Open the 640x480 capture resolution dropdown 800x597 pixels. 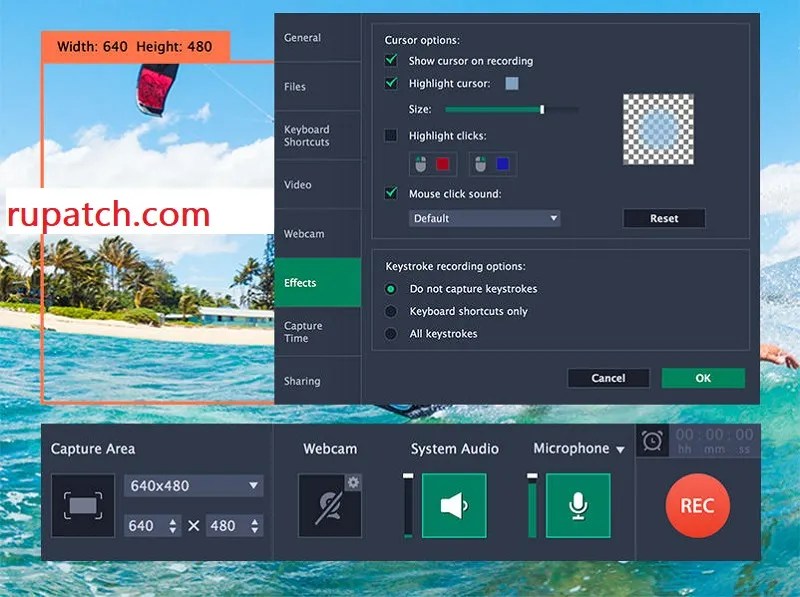(193, 485)
